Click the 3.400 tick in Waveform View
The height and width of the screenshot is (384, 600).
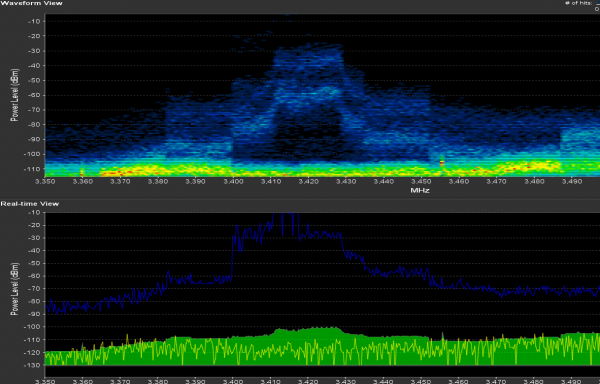tap(233, 181)
